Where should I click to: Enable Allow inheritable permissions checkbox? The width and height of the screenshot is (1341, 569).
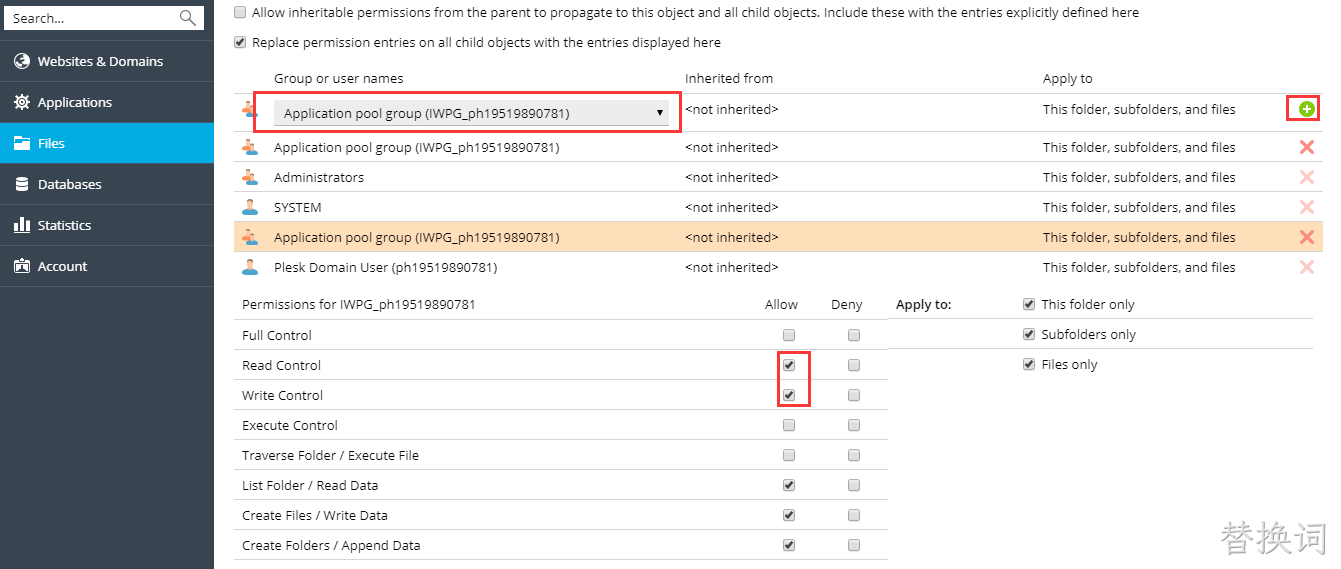(x=240, y=13)
